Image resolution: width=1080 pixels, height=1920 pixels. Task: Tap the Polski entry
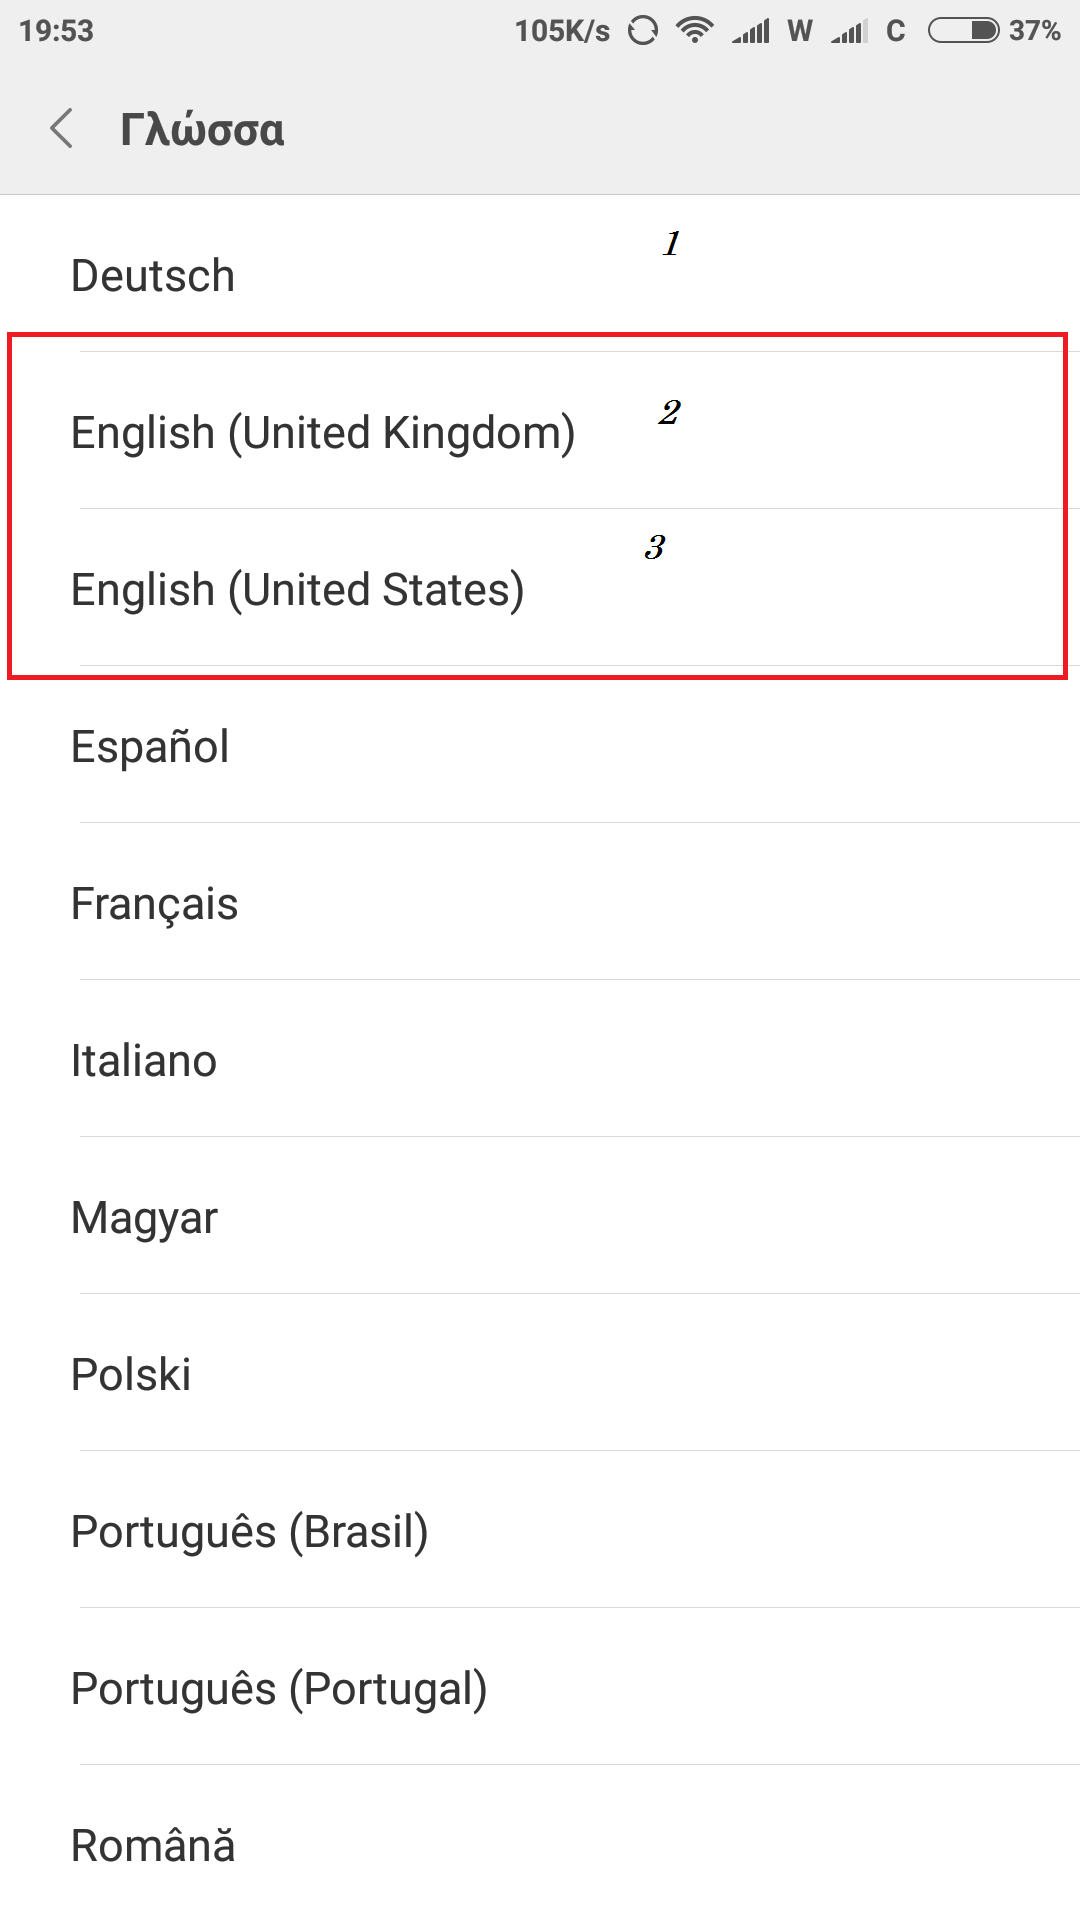[131, 1375]
